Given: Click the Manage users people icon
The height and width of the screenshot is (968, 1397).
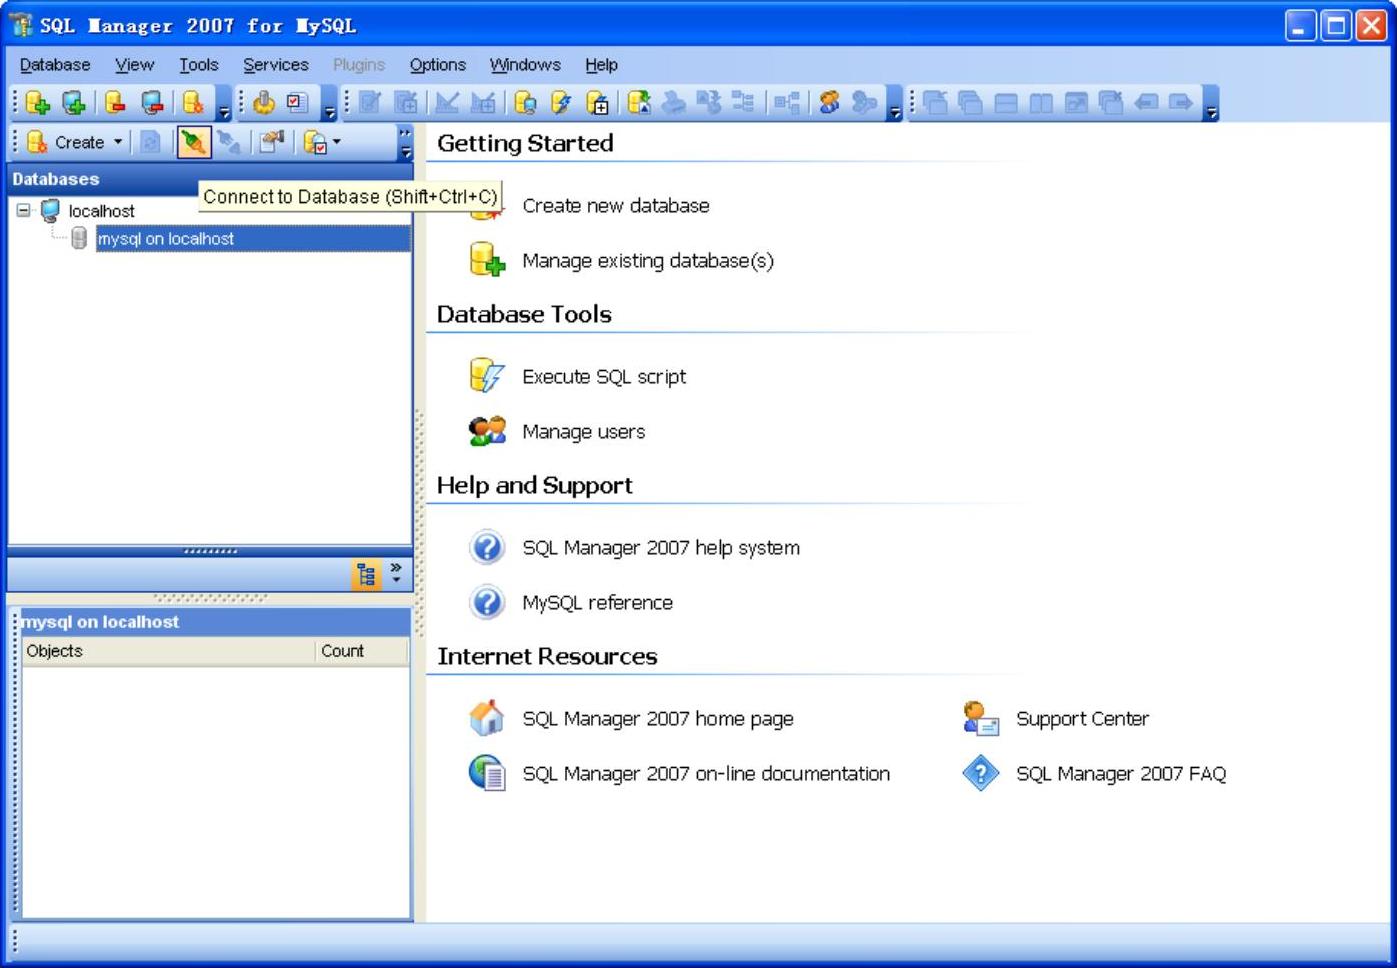Looking at the screenshot, I should (487, 431).
